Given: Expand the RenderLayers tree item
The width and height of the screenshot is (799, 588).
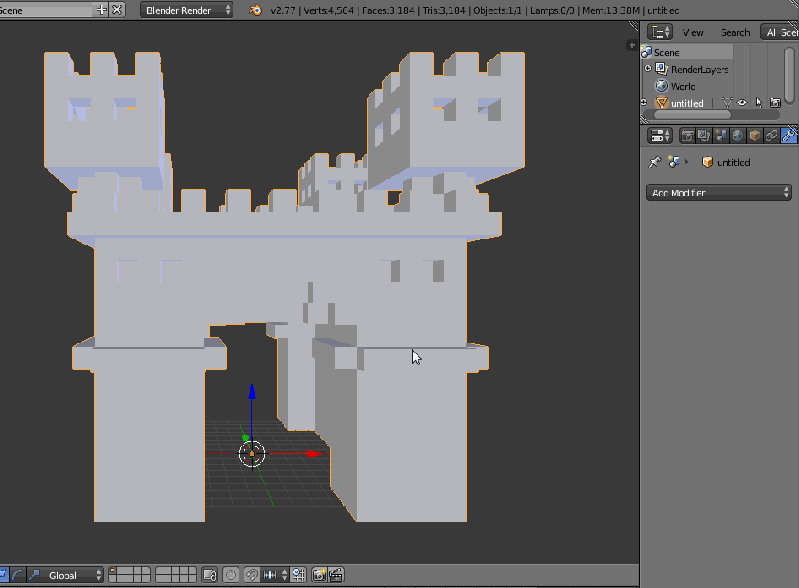Looking at the screenshot, I should click(x=648, y=68).
